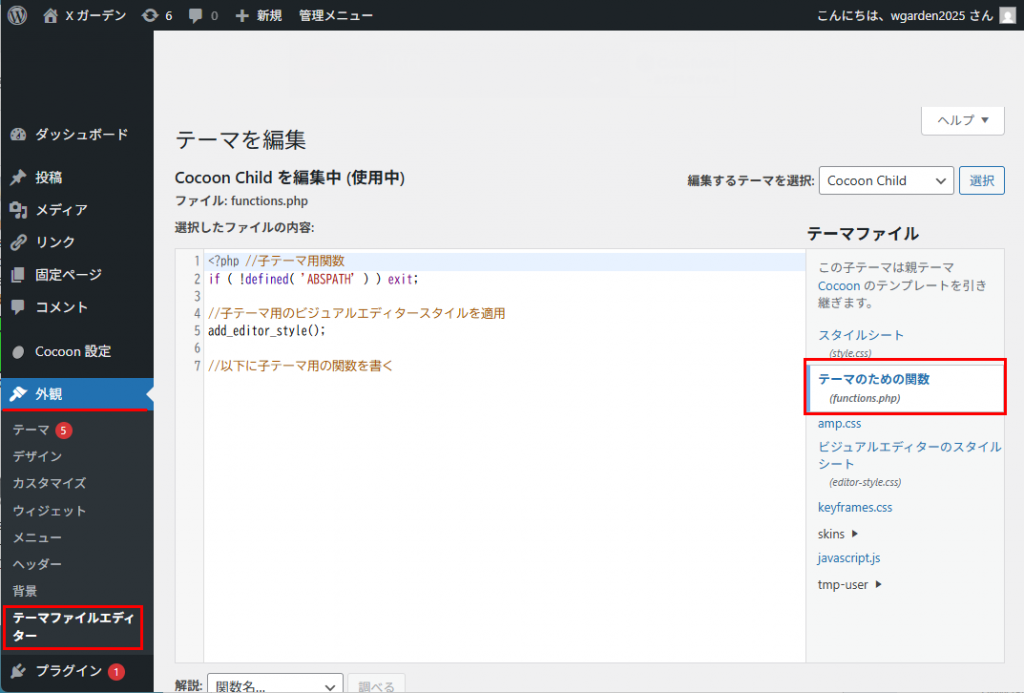
Task: Open the 編集するテーマを選択 Cocoon Child dropdown
Action: (885, 181)
